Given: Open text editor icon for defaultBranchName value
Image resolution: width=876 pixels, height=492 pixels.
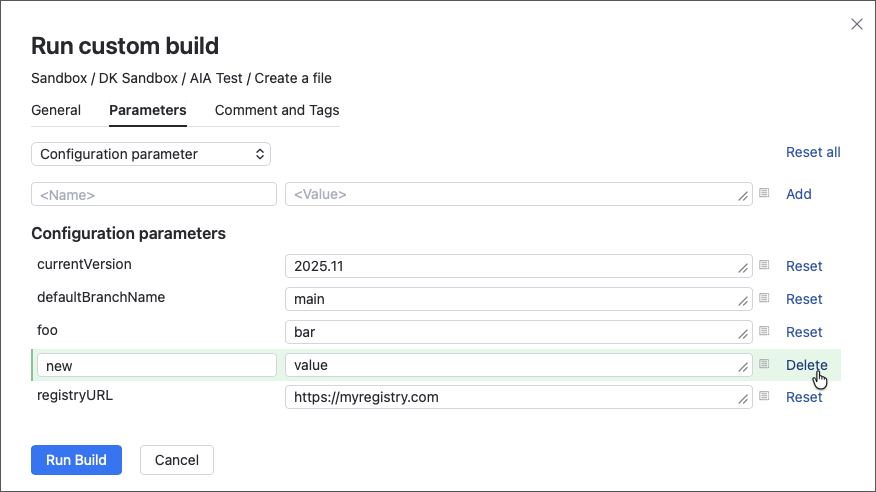Looking at the screenshot, I should [764, 298].
